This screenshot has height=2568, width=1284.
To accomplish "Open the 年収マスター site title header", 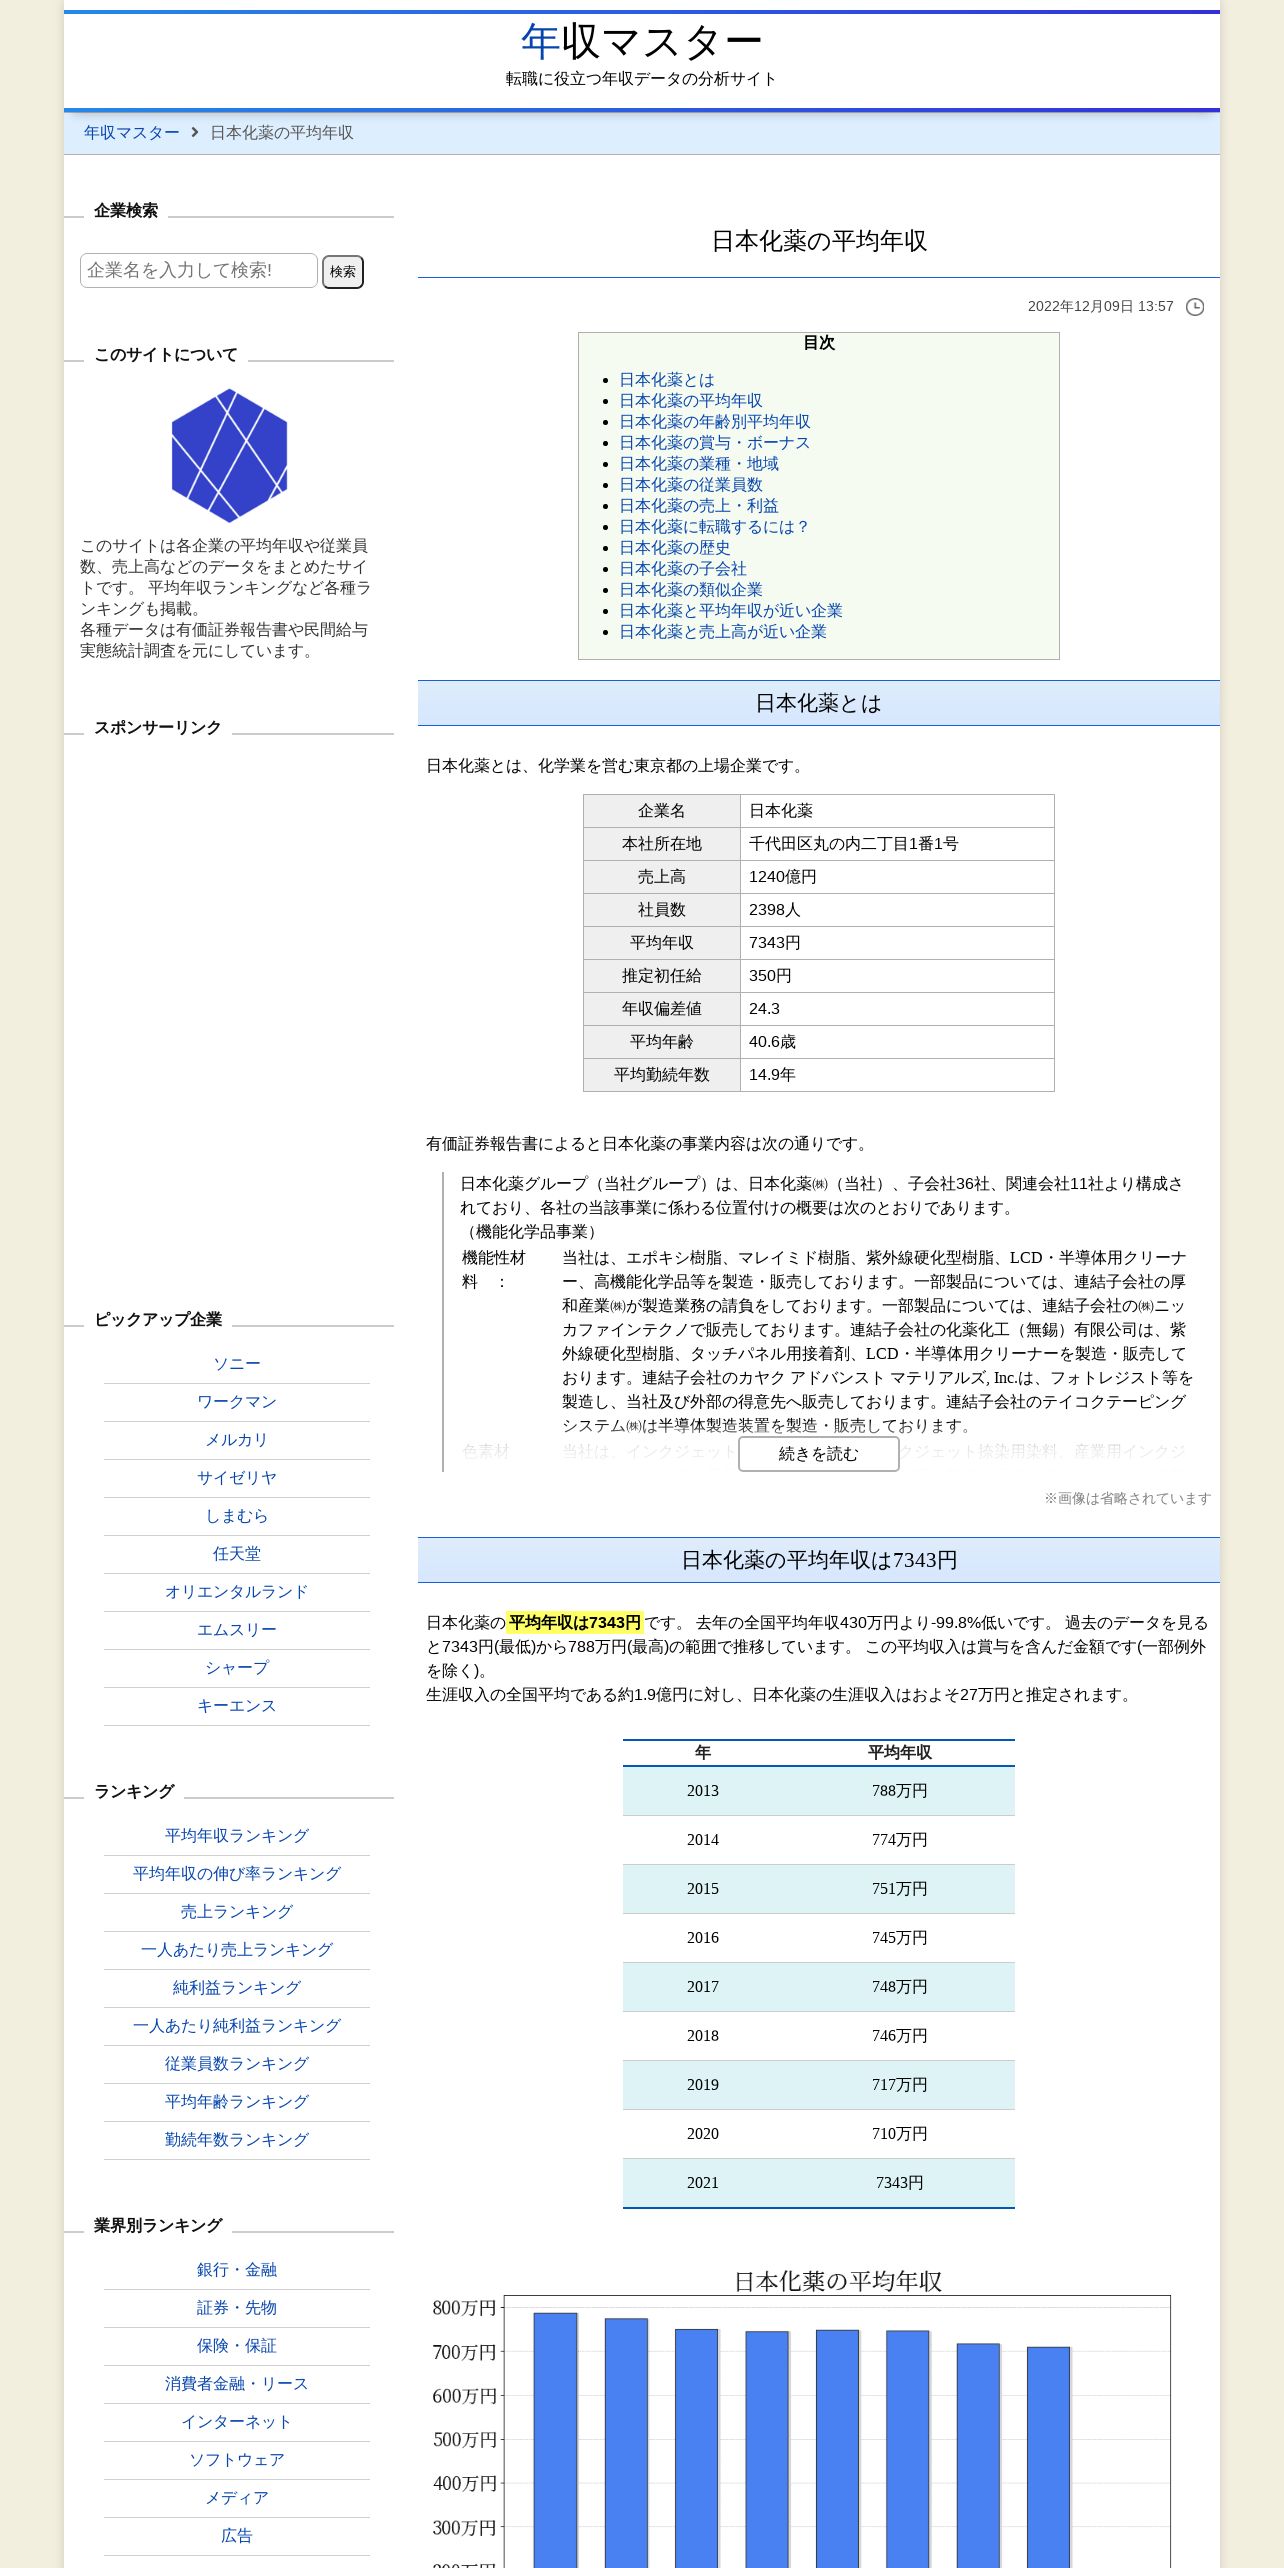I will coord(641,42).
